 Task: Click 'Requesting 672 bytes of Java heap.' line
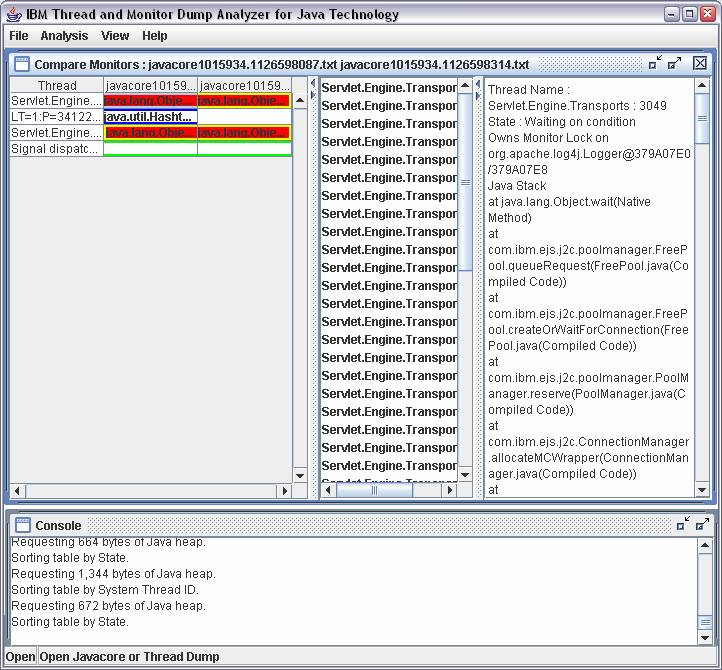(x=108, y=606)
